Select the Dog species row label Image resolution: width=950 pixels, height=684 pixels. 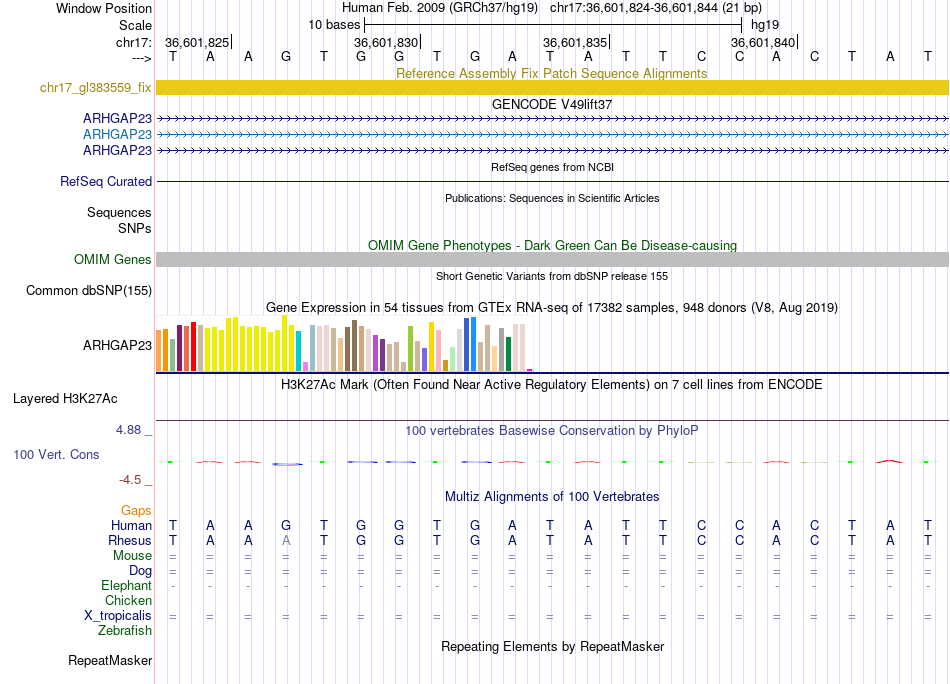point(141,571)
